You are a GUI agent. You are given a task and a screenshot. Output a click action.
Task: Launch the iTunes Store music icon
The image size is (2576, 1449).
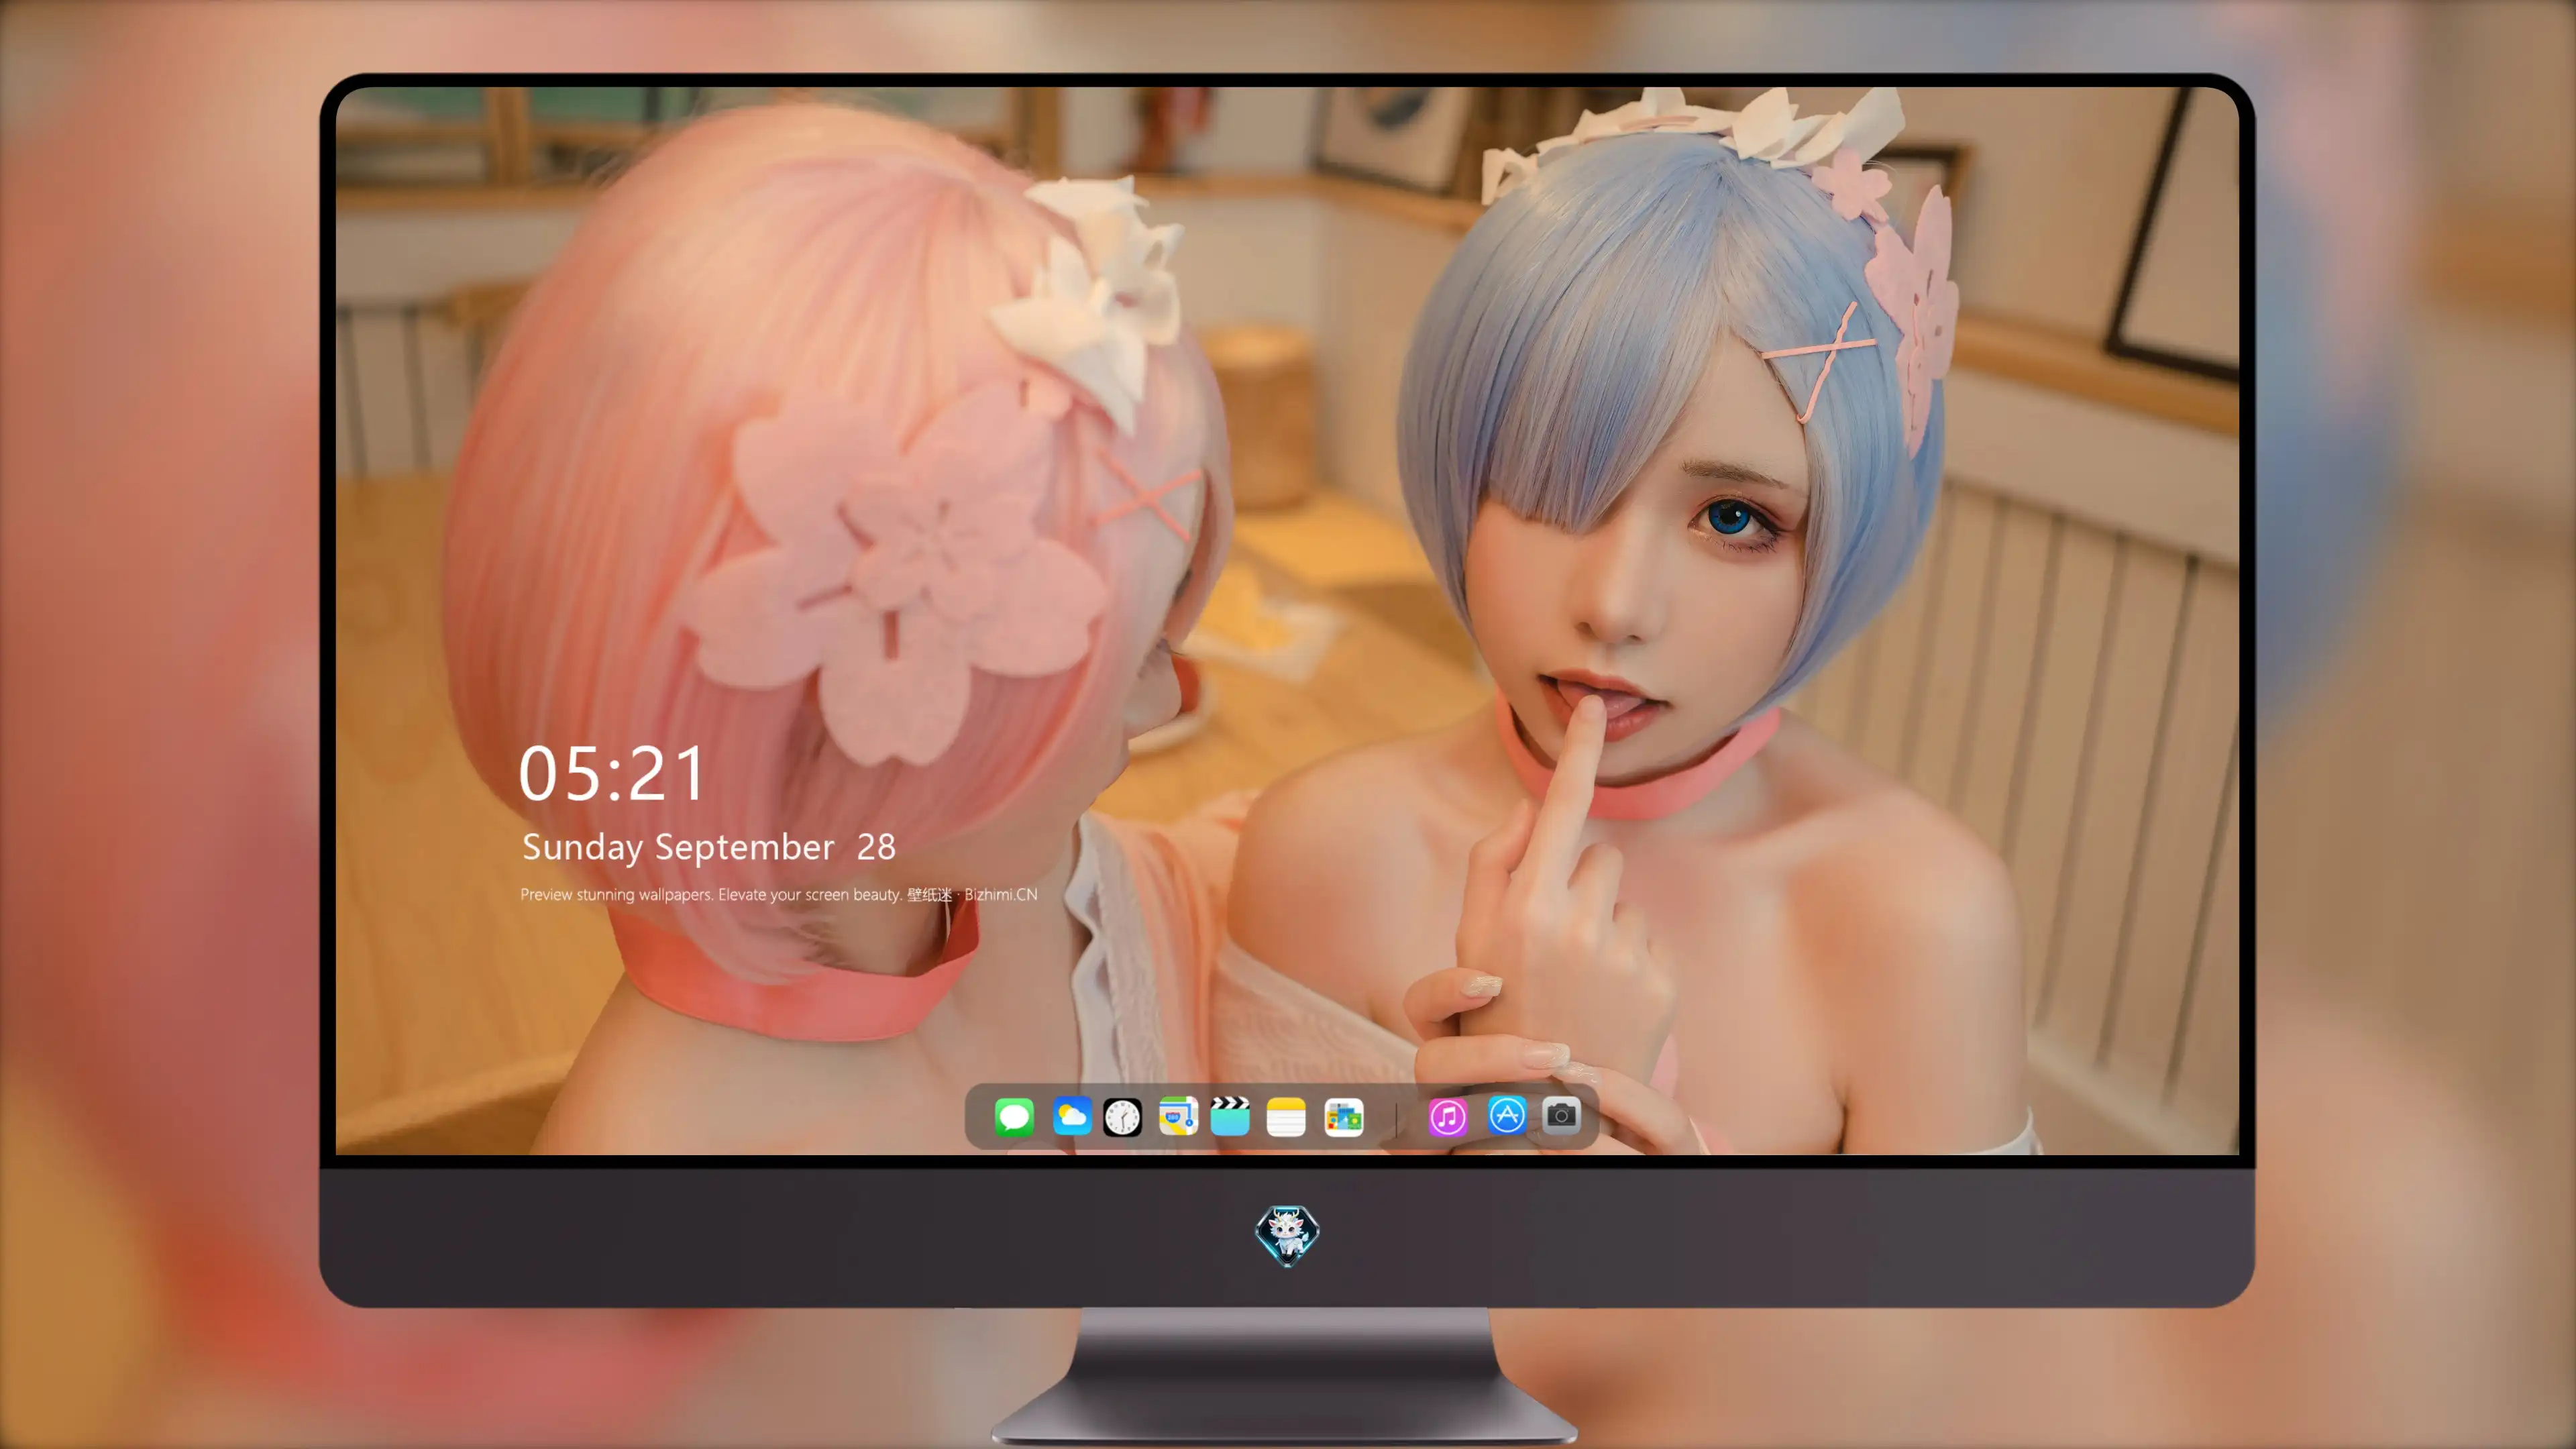(1448, 1116)
